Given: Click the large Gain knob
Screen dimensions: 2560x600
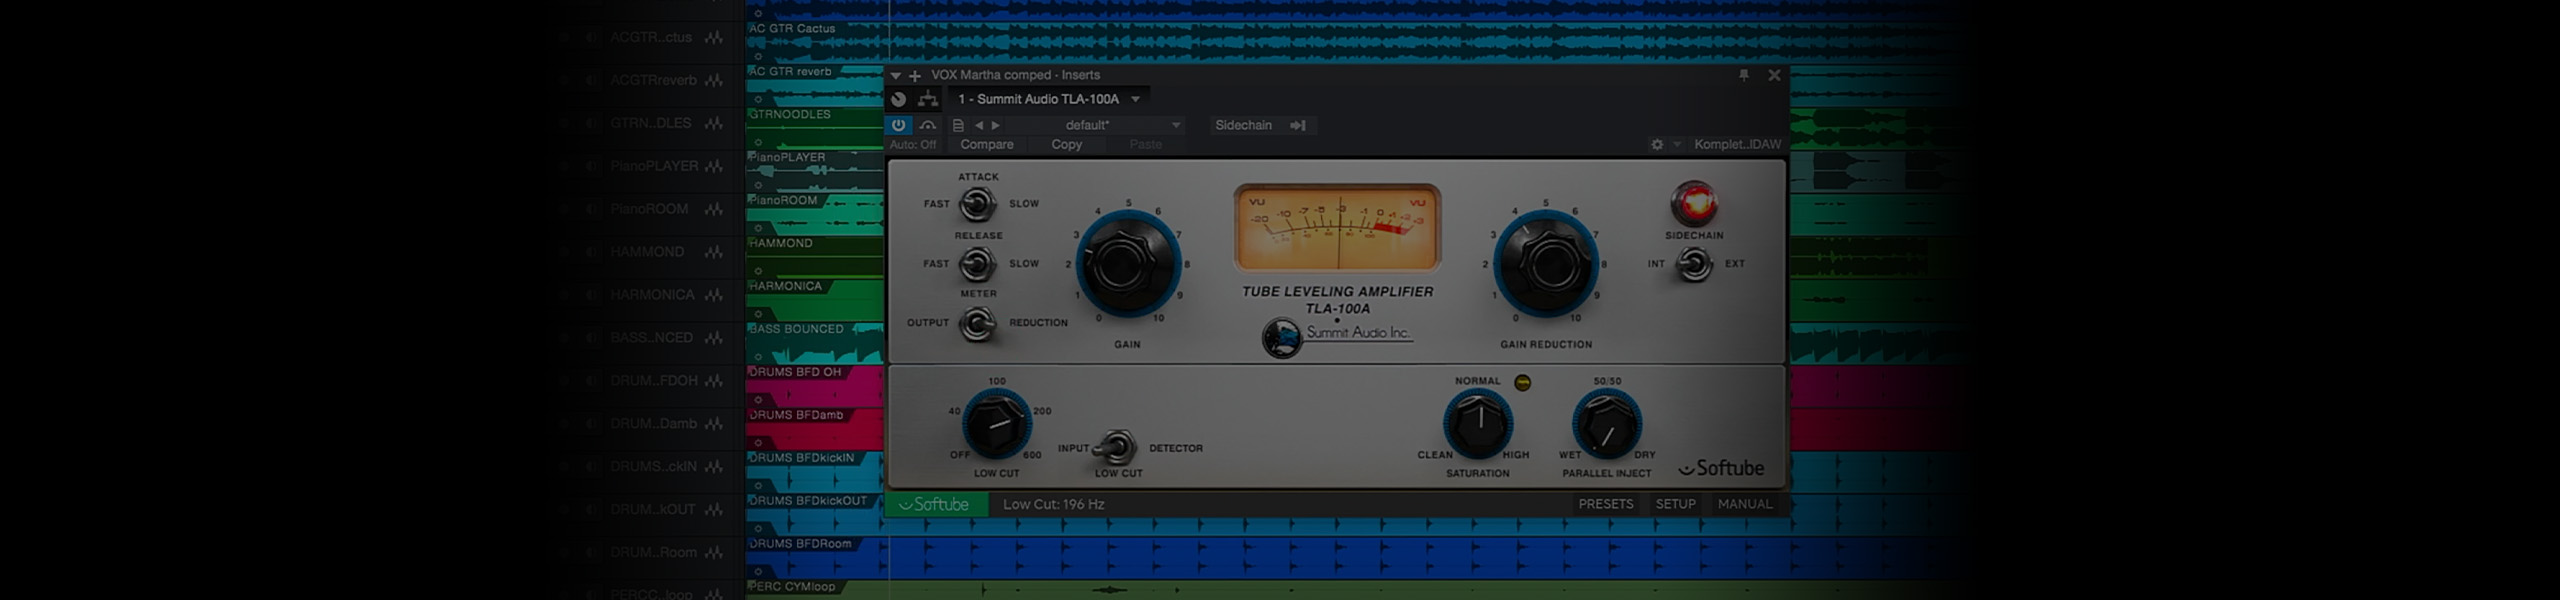Looking at the screenshot, I should pos(1127,266).
